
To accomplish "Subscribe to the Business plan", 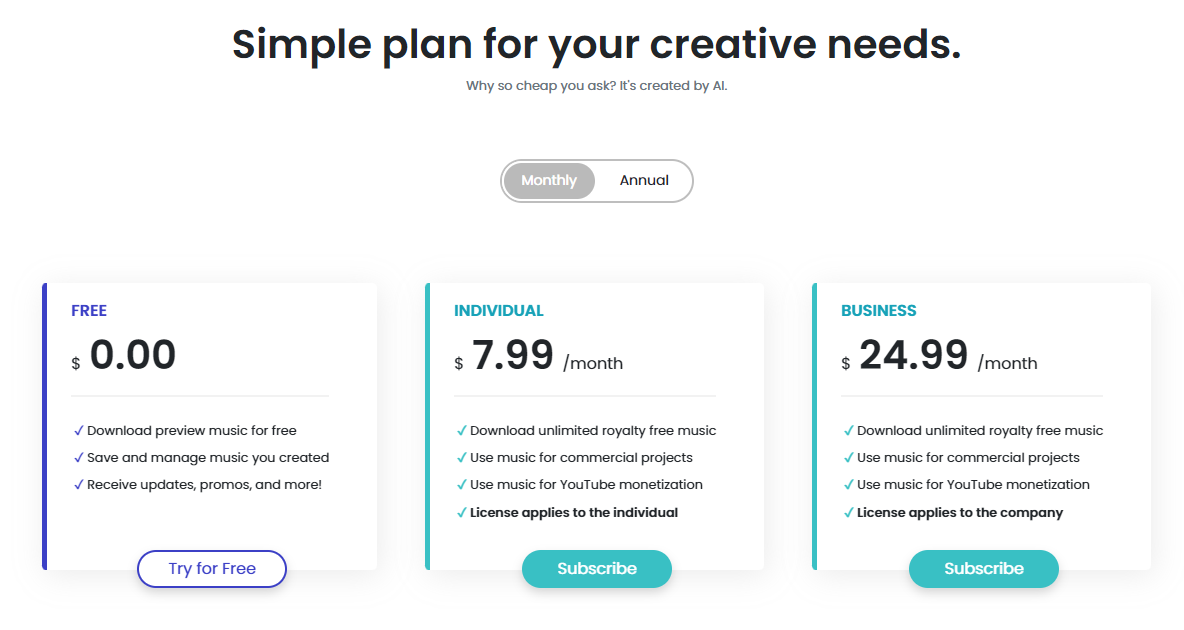I will click(984, 569).
